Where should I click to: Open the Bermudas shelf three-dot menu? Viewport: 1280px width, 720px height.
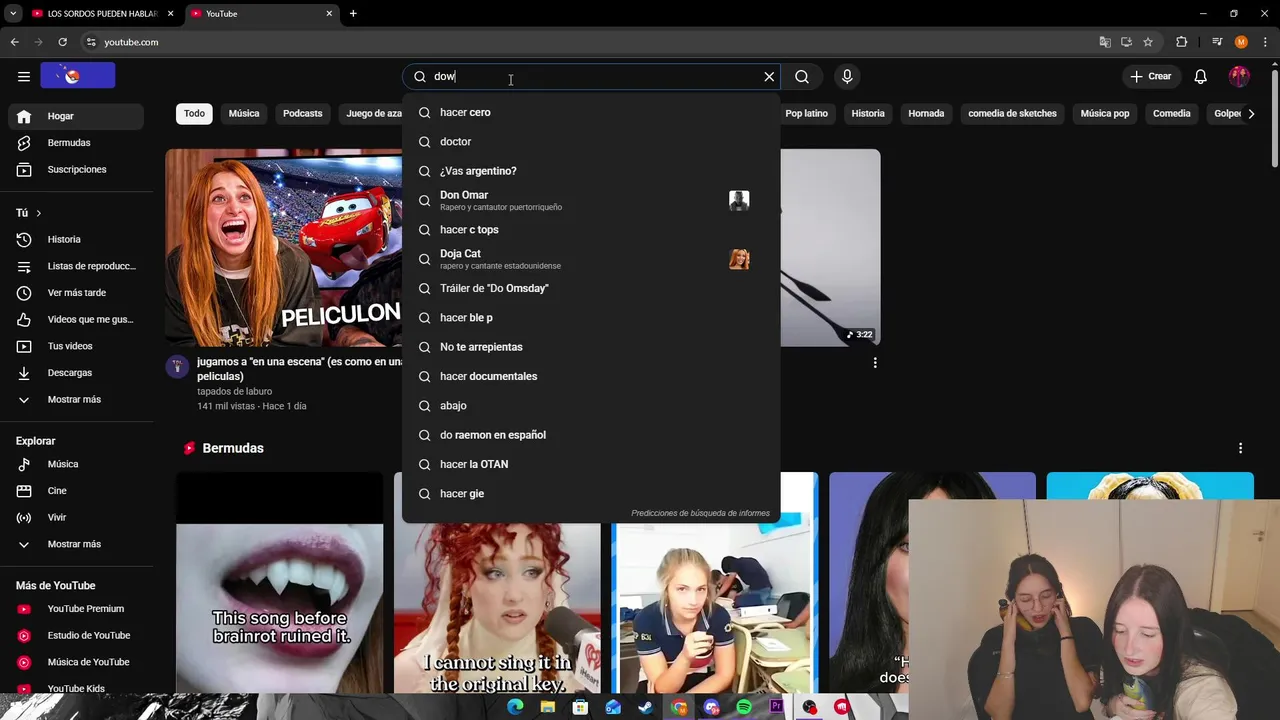coord(1240,448)
